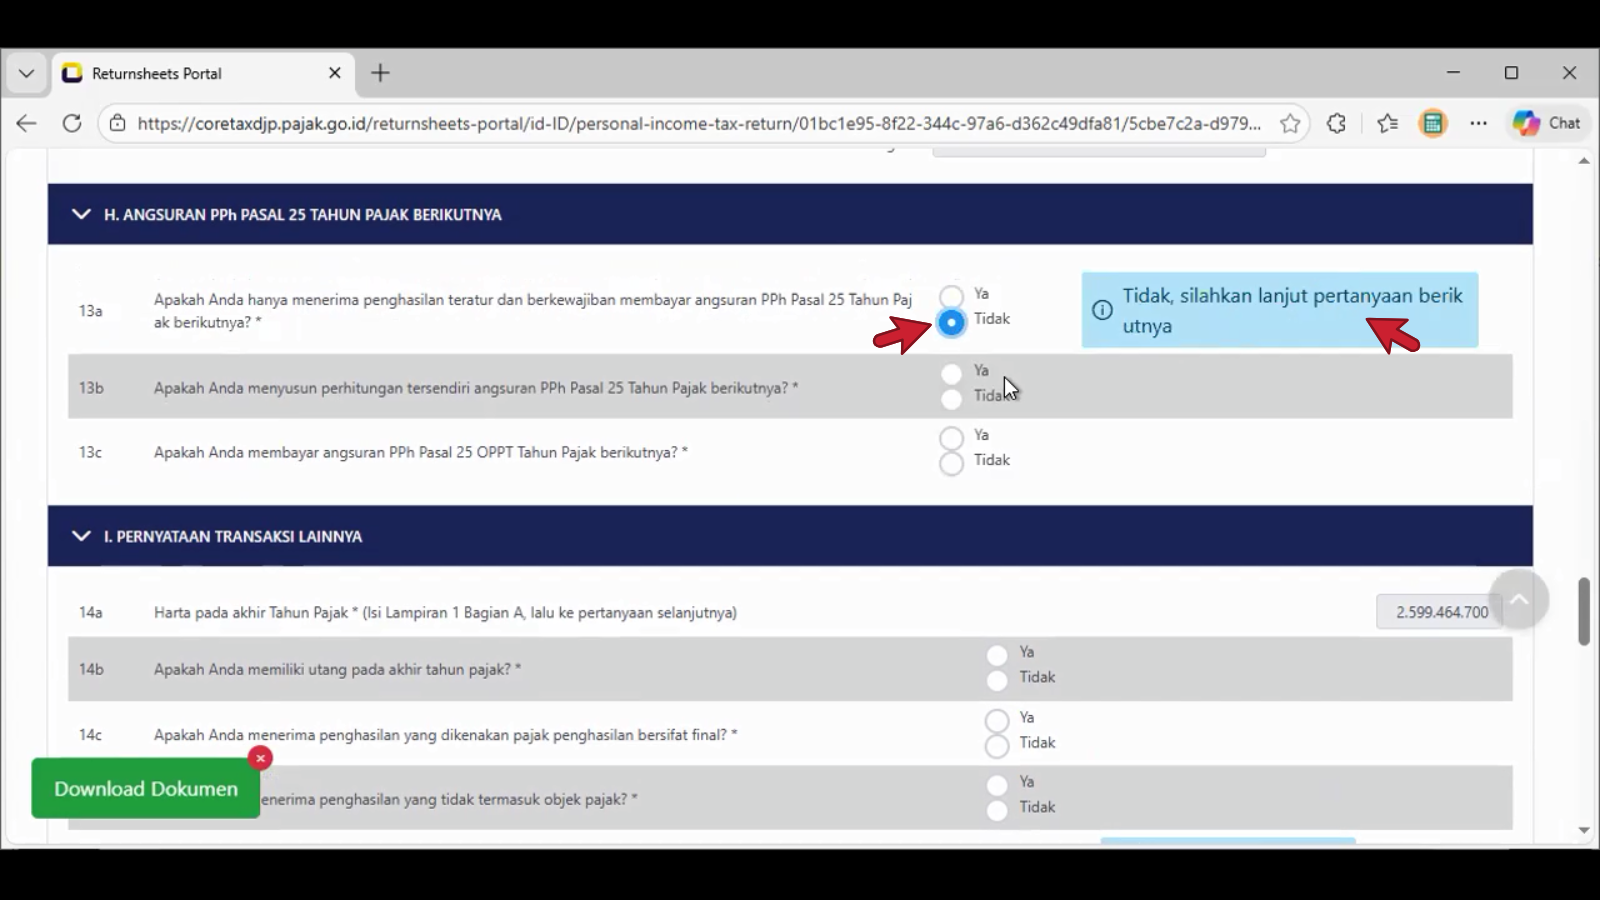Choose Ya for question 14b about utang
This screenshot has width=1600, height=900.
click(997, 655)
